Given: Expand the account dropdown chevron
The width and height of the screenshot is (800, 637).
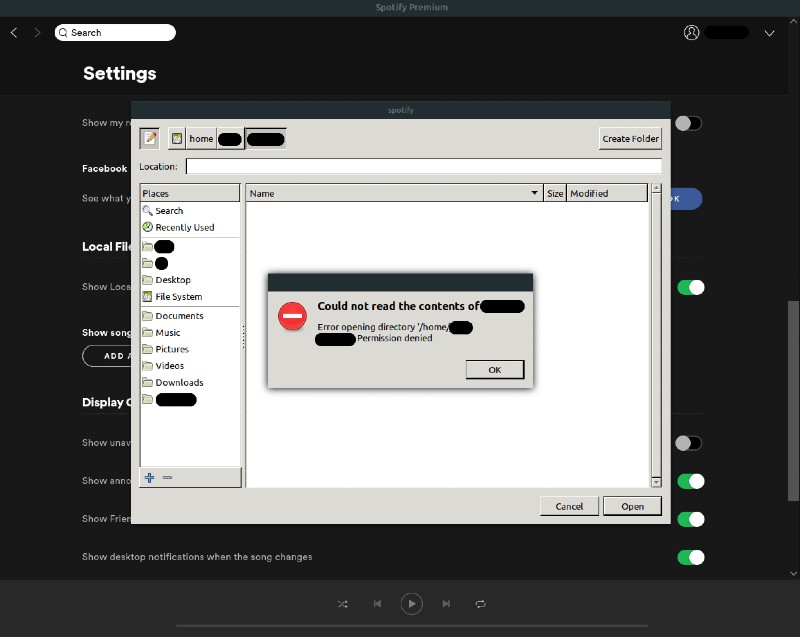Looking at the screenshot, I should pyautogui.click(x=769, y=33).
